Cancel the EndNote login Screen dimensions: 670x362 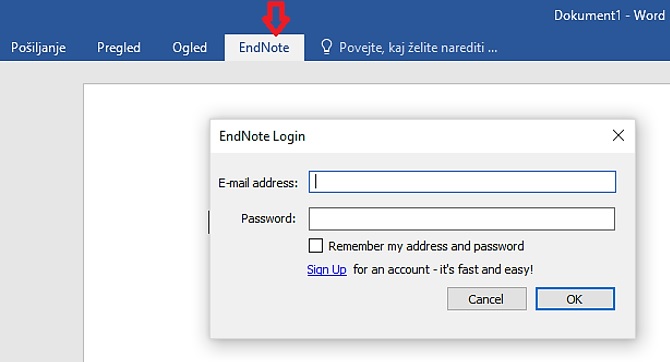click(x=487, y=299)
